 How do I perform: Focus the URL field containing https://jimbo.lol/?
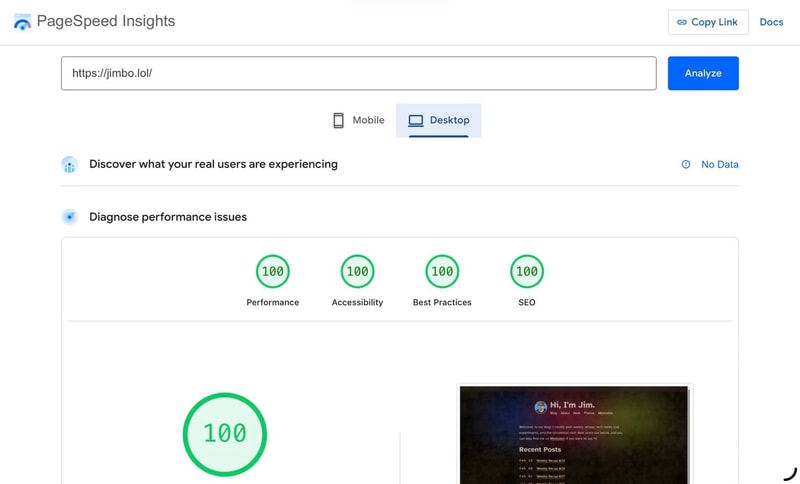tap(359, 73)
